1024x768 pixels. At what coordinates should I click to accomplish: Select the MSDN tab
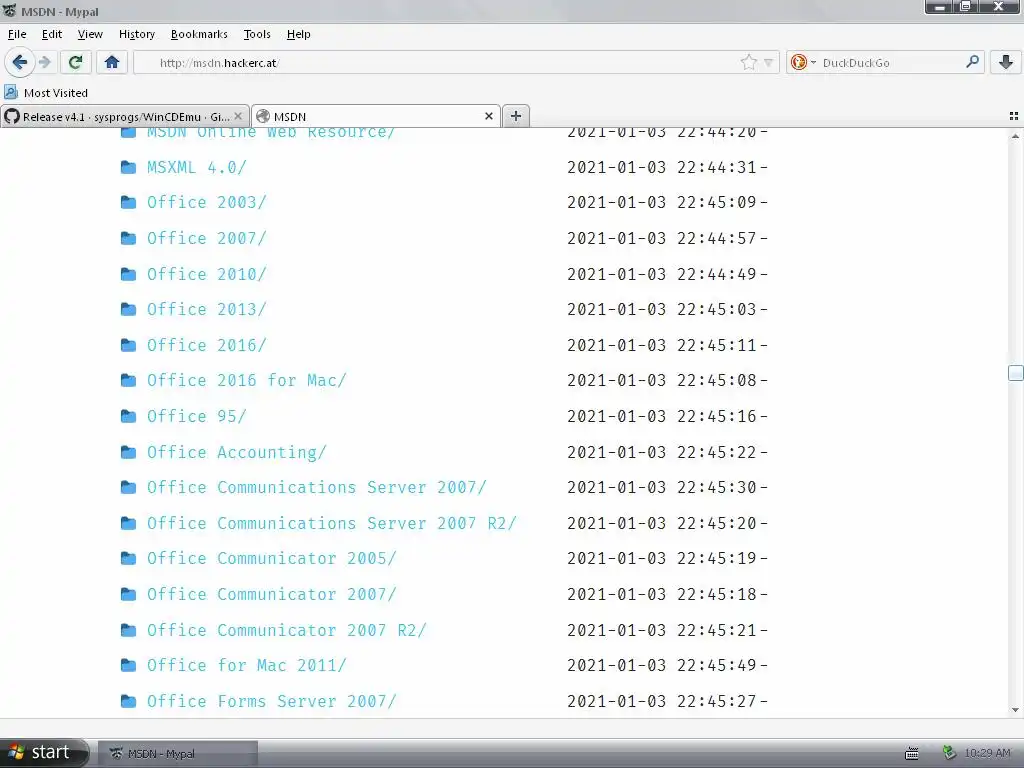(x=376, y=116)
